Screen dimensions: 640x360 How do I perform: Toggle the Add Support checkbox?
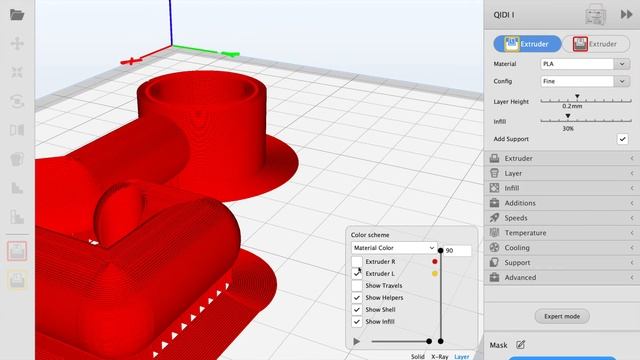click(622, 139)
